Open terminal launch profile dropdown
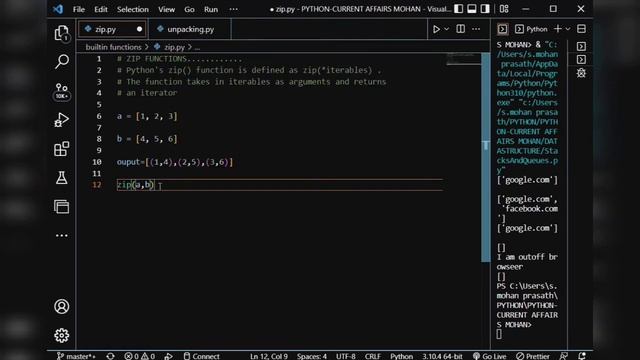Viewport: 640px width, 360px height. tap(568, 29)
